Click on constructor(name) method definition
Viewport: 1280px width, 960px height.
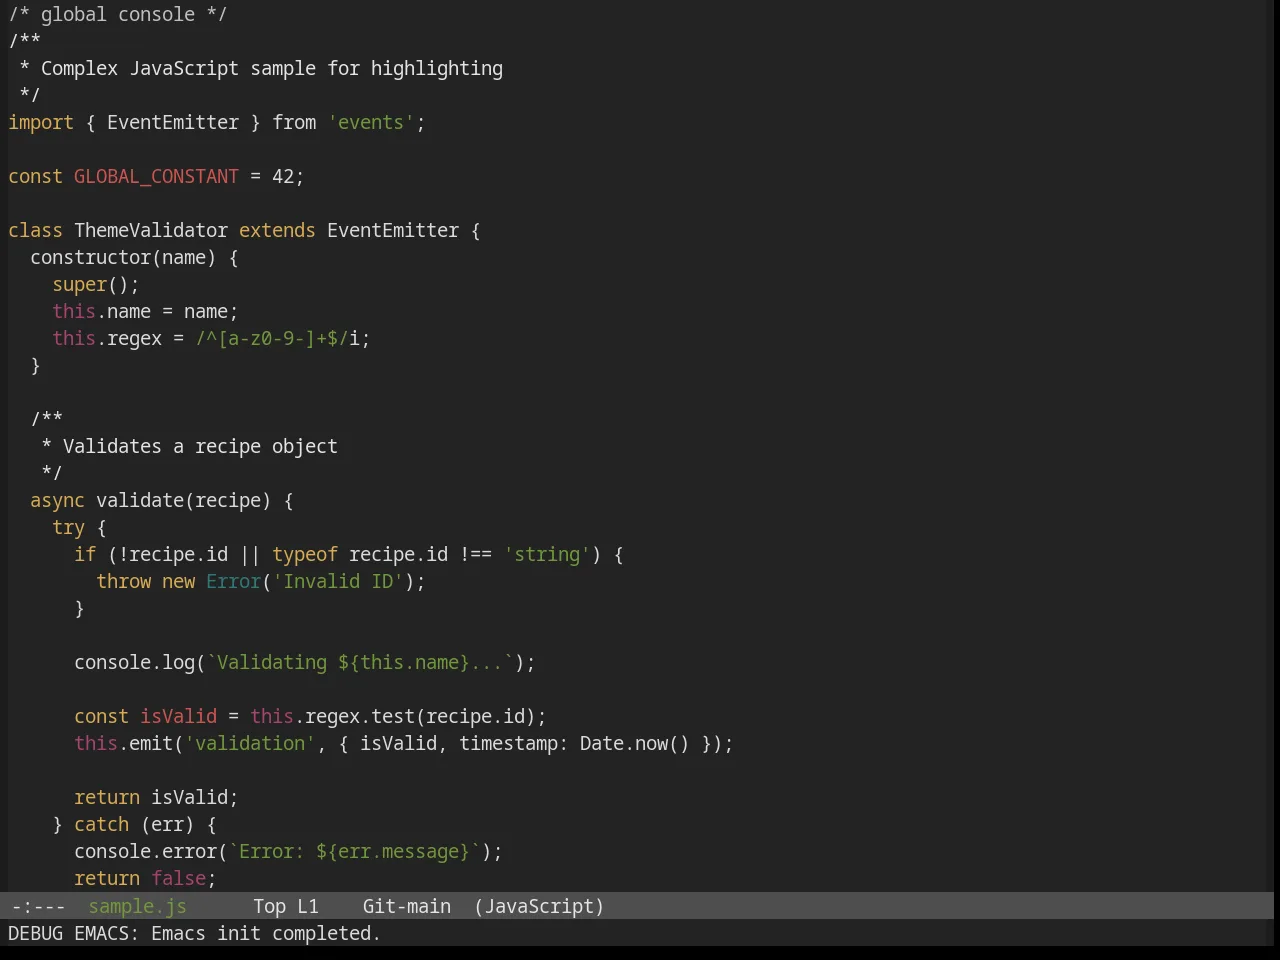click(x=123, y=258)
